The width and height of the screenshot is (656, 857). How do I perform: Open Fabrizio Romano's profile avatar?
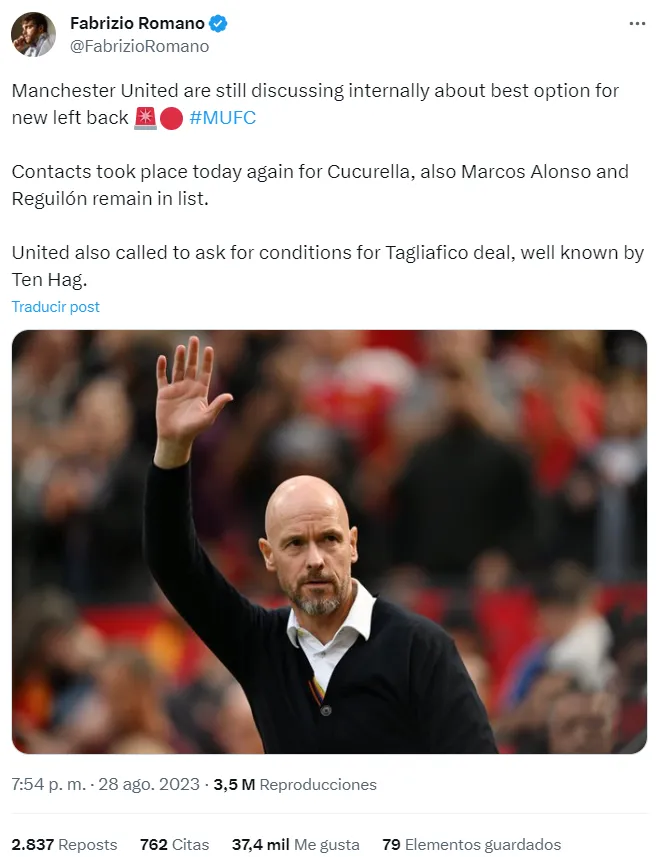[33, 34]
